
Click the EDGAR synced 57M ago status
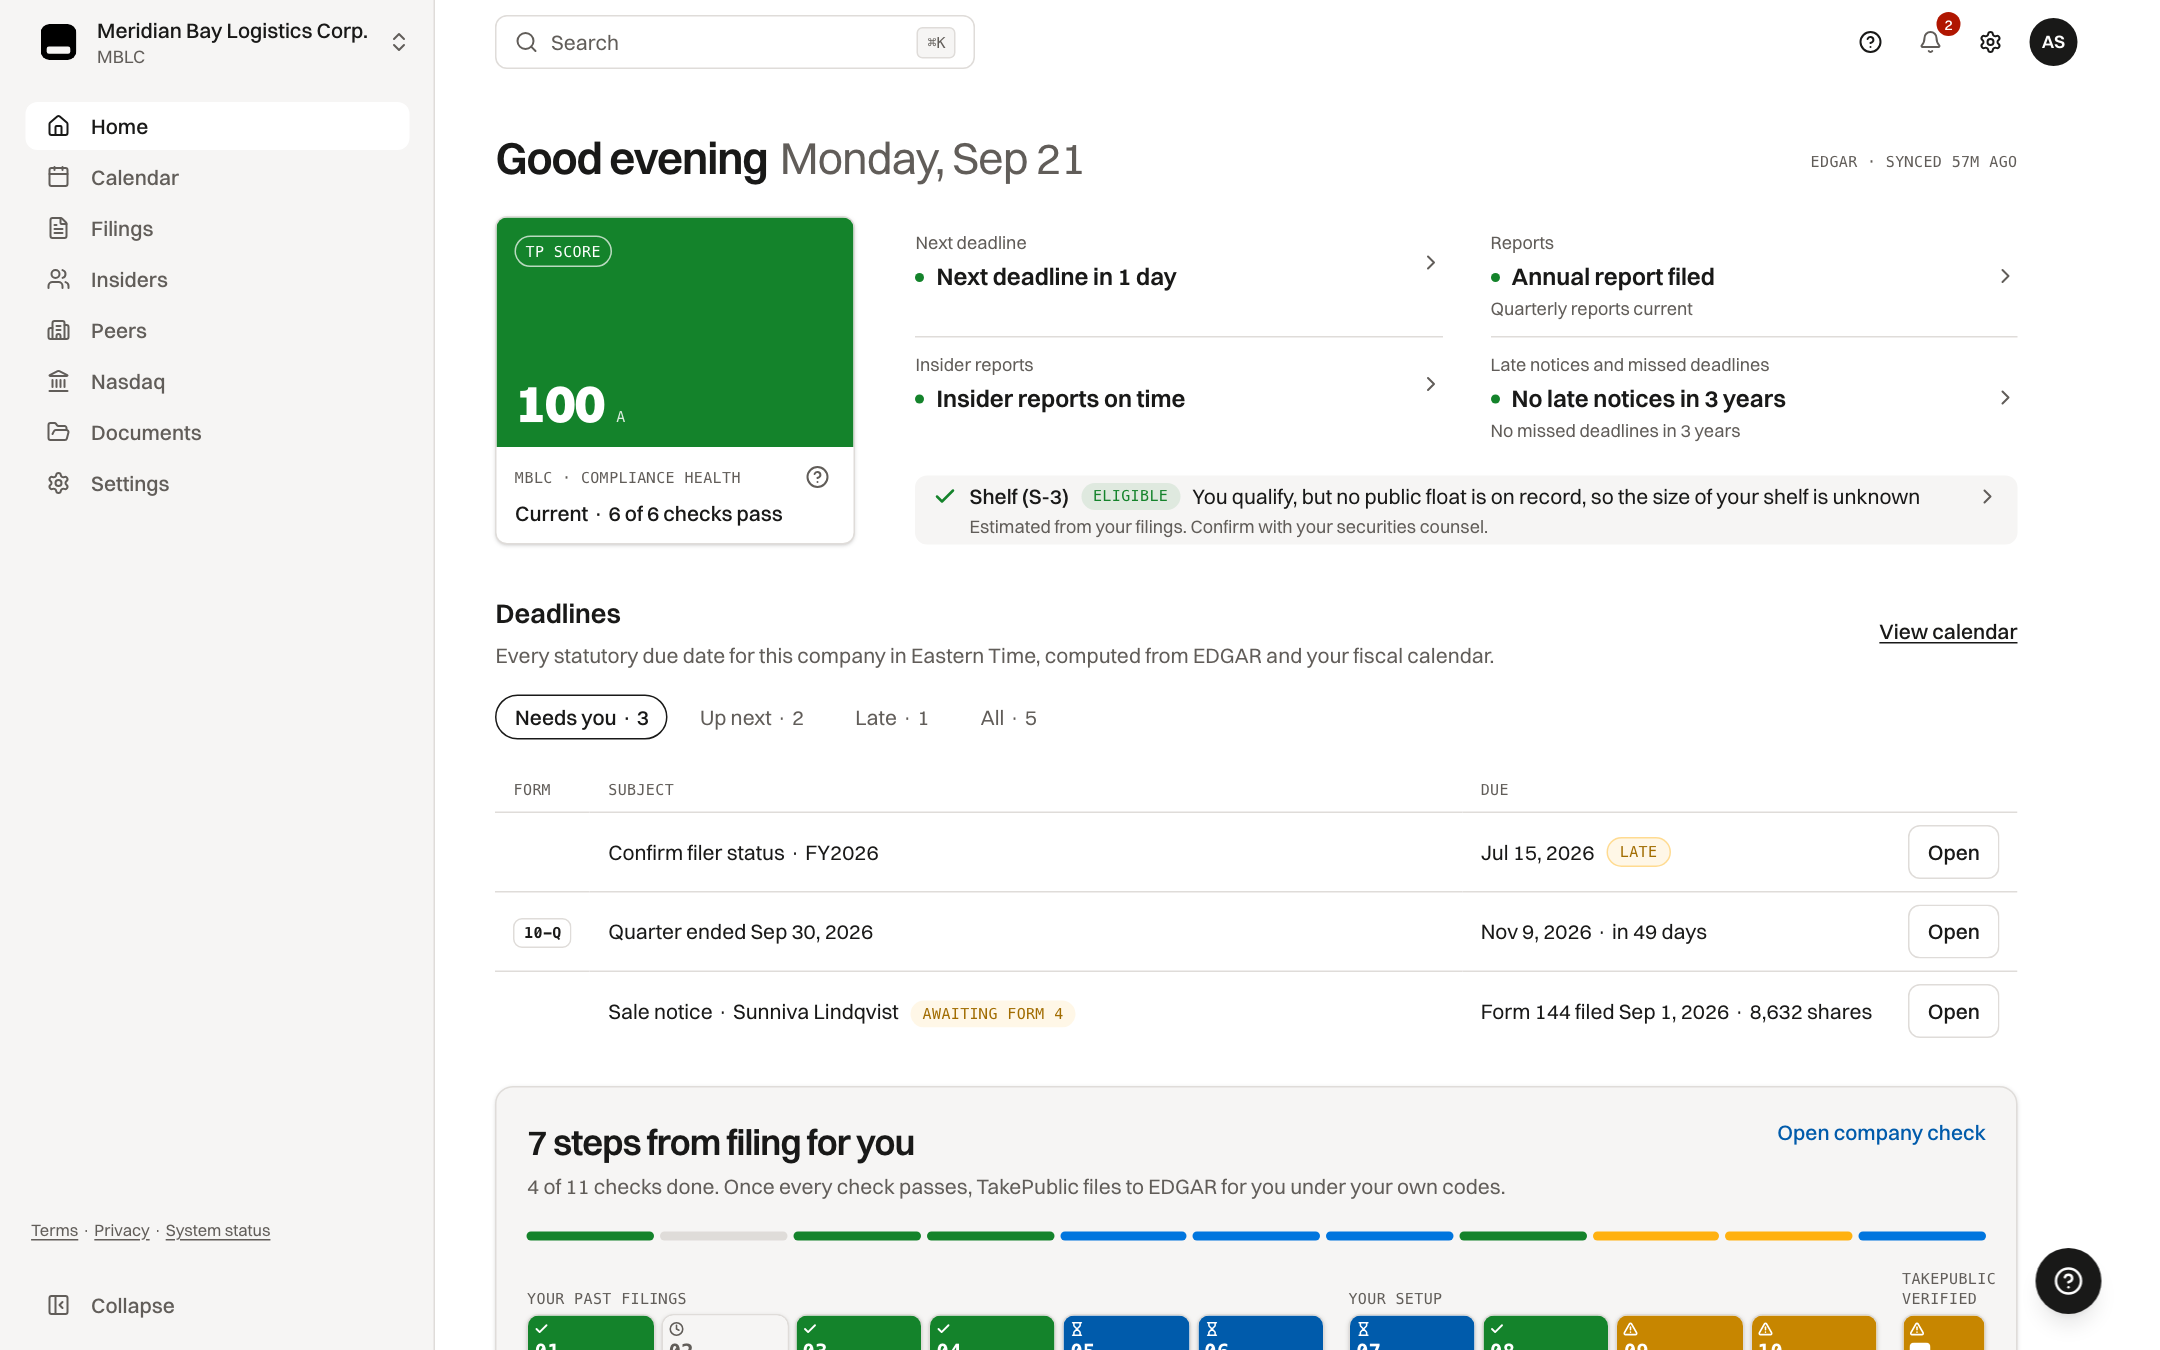click(1913, 161)
